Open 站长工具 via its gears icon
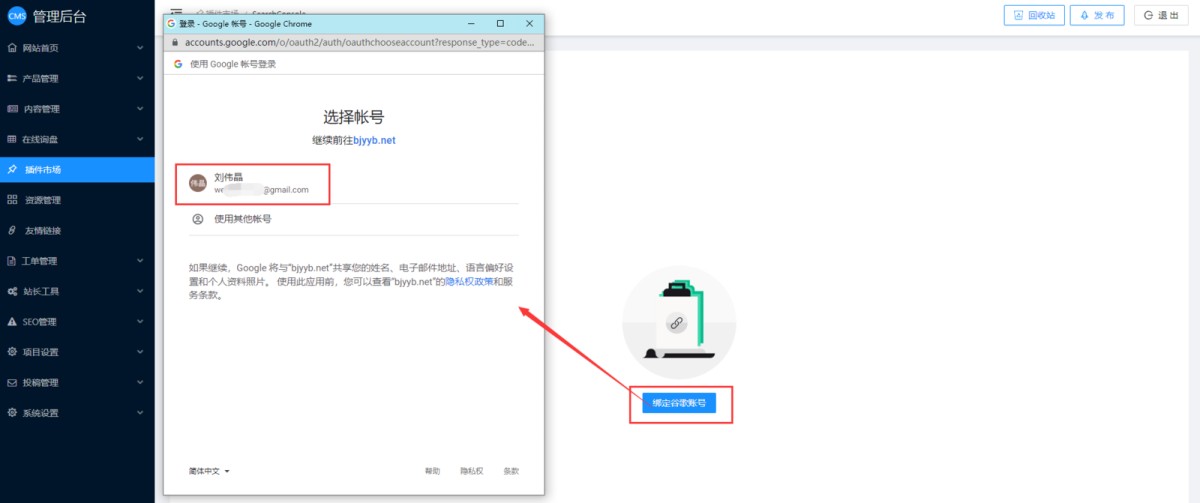The image size is (1200, 503). tap(12, 291)
